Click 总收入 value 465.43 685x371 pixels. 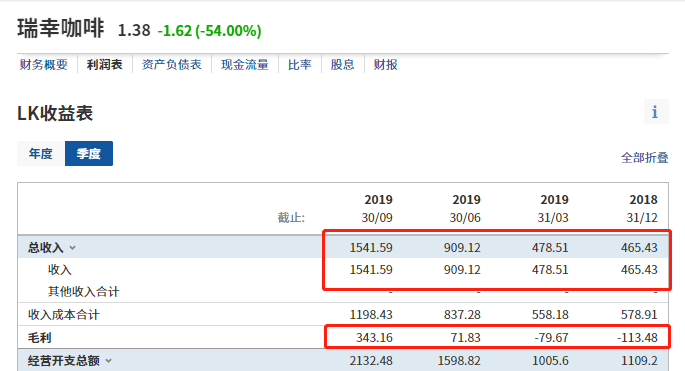(x=639, y=248)
